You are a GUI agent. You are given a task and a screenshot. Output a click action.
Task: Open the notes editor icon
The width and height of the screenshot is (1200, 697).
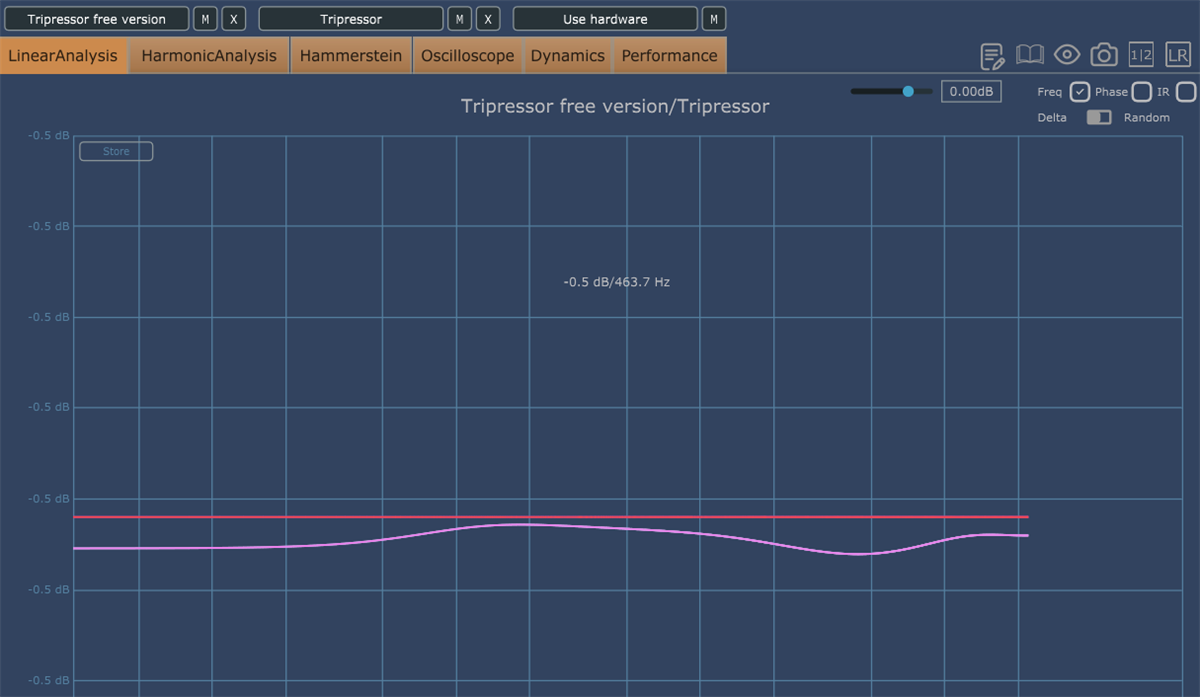point(992,56)
